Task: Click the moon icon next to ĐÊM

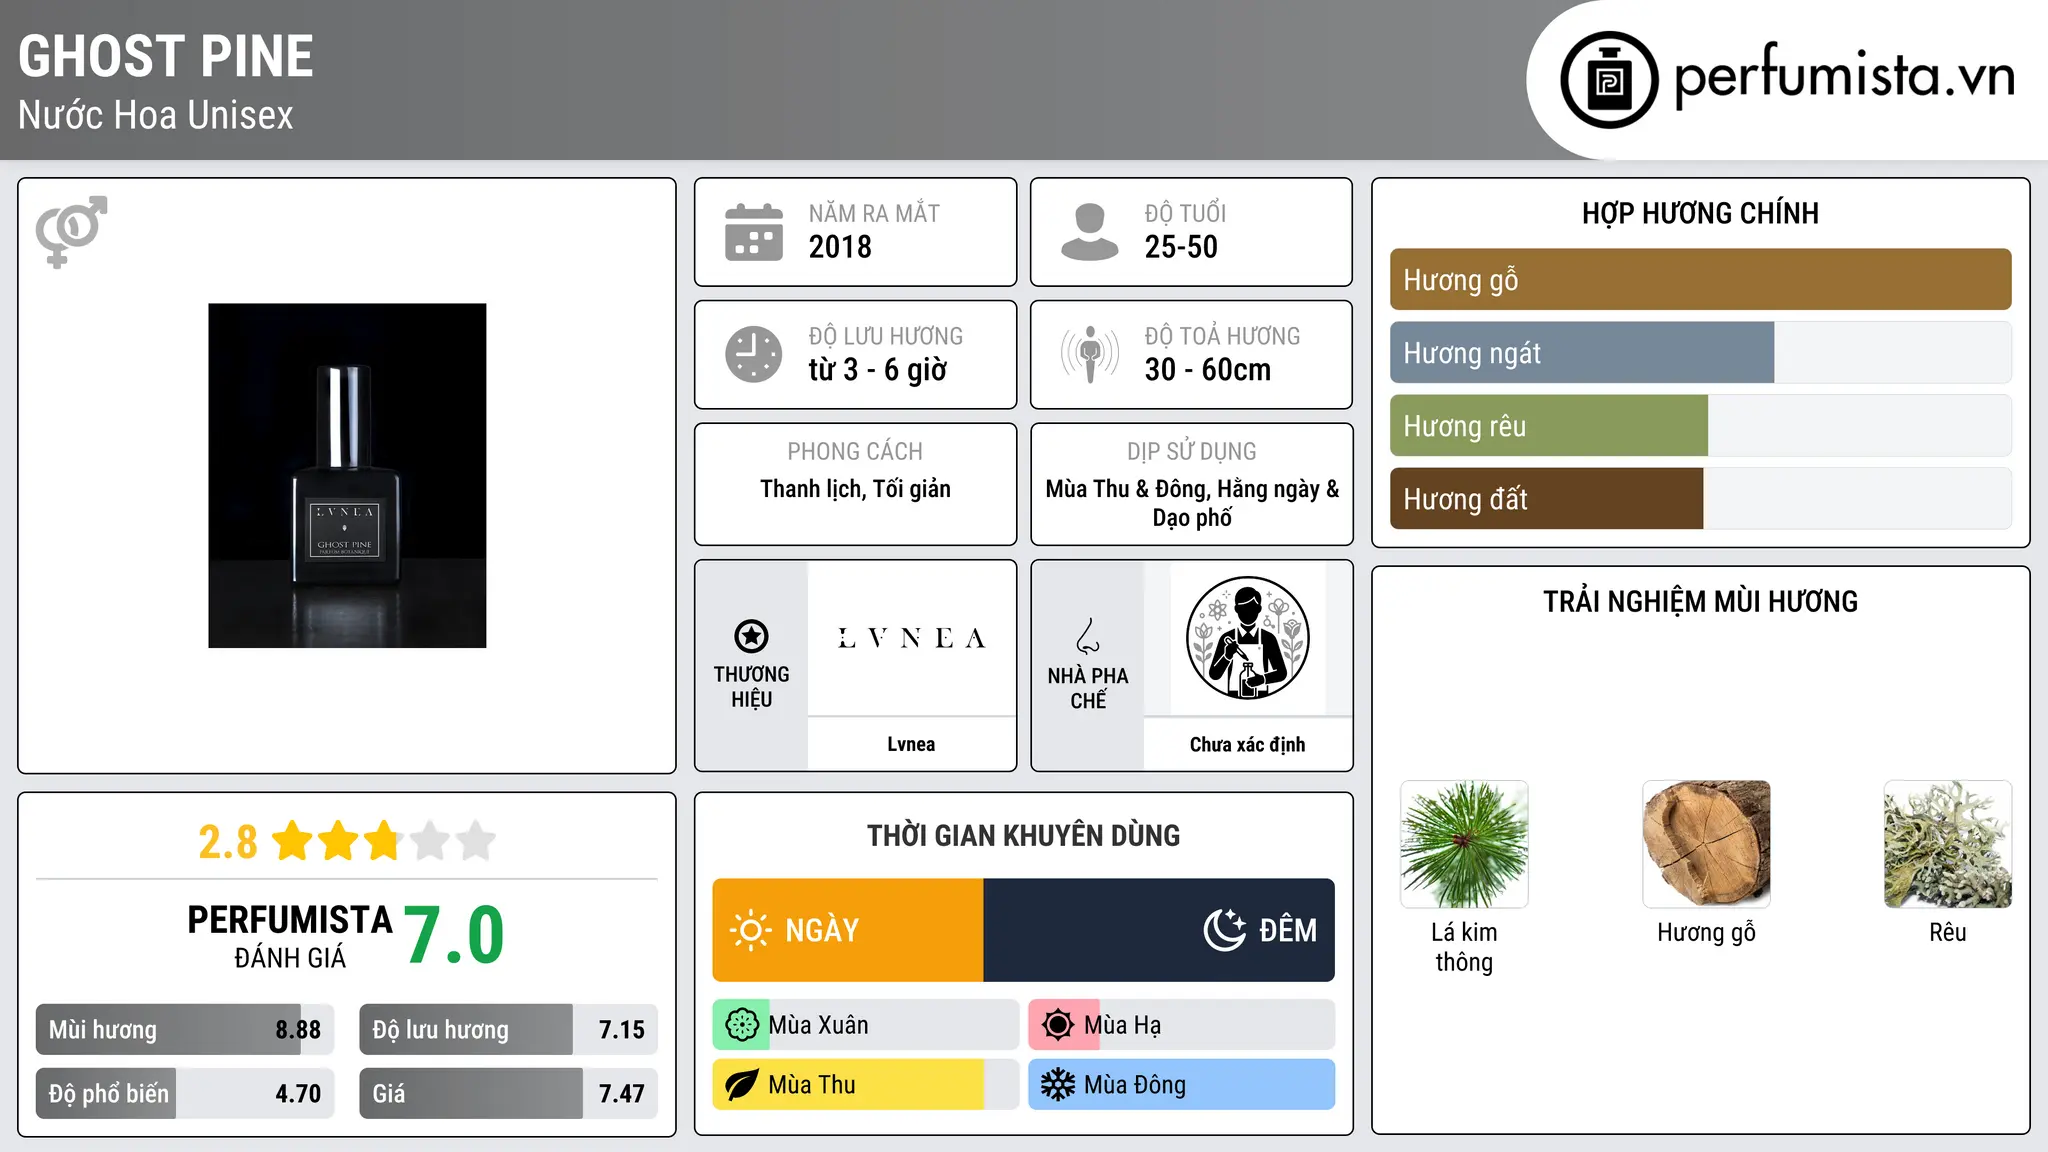Action: click(1224, 930)
